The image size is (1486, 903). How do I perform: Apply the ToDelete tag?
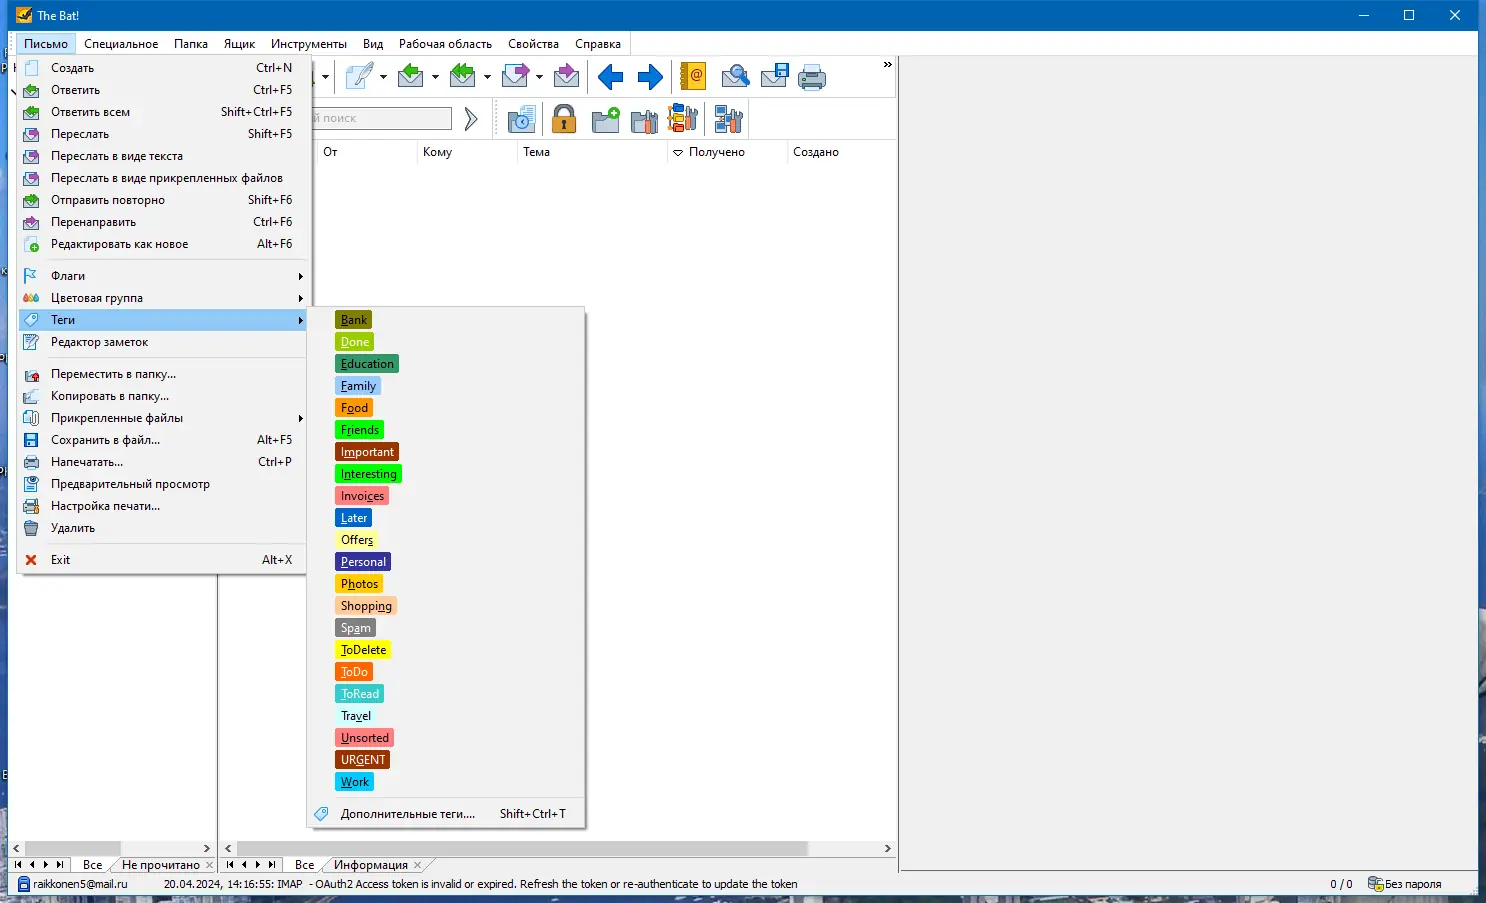click(363, 650)
